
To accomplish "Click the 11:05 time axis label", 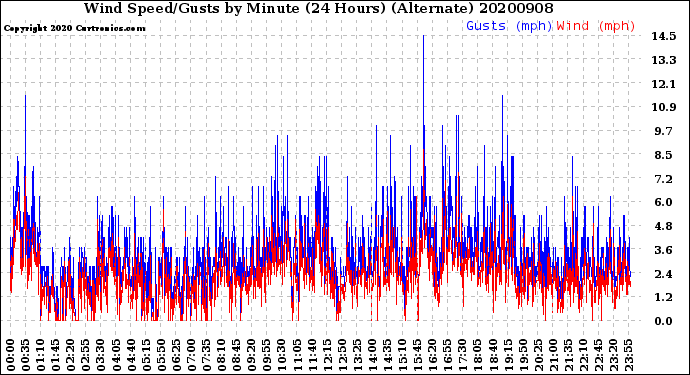I will 297,355.
